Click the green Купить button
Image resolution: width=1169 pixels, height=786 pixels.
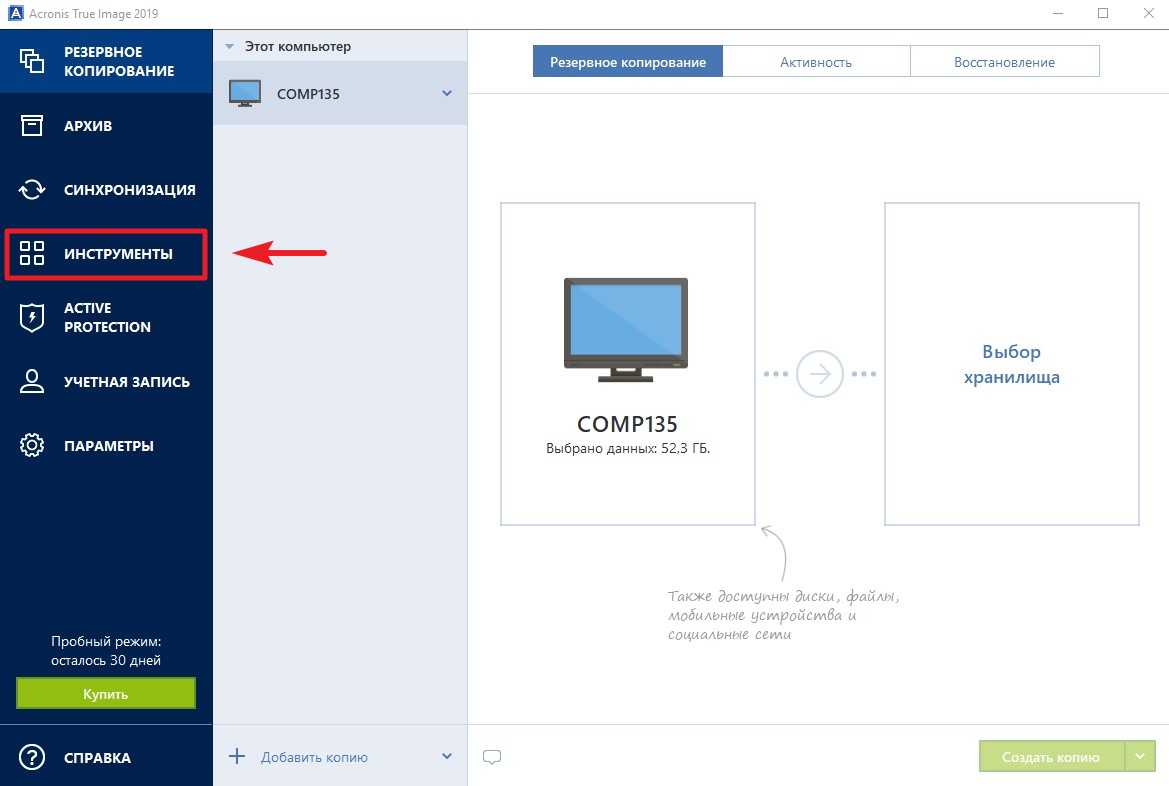[x=106, y=694]
